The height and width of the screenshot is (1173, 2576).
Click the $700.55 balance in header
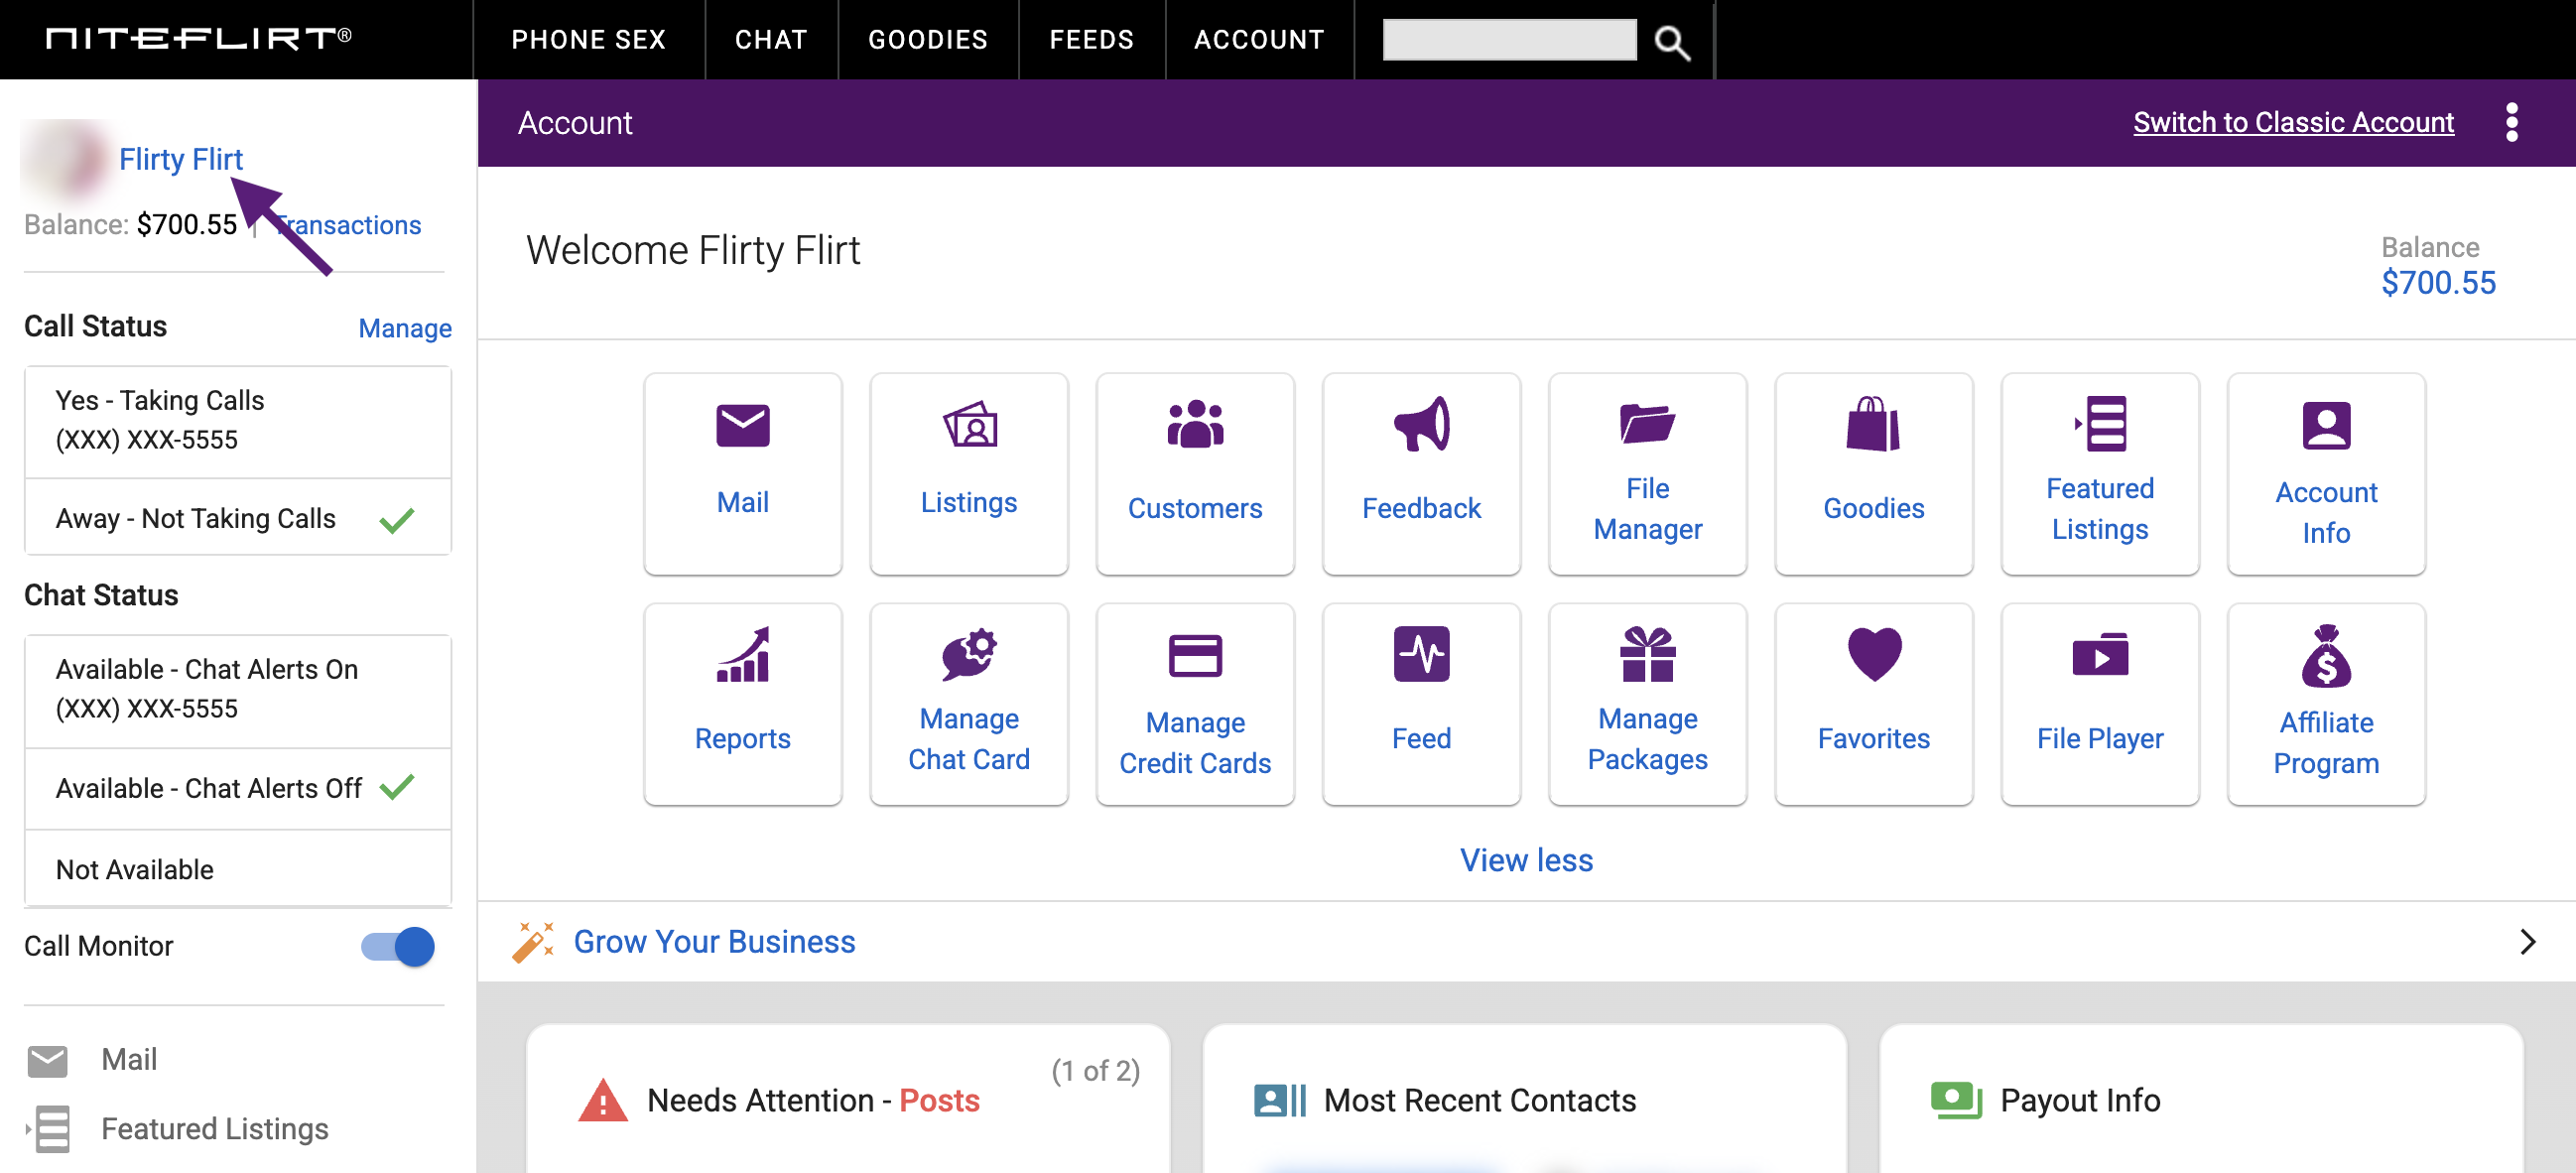[x=2438, y=283]
